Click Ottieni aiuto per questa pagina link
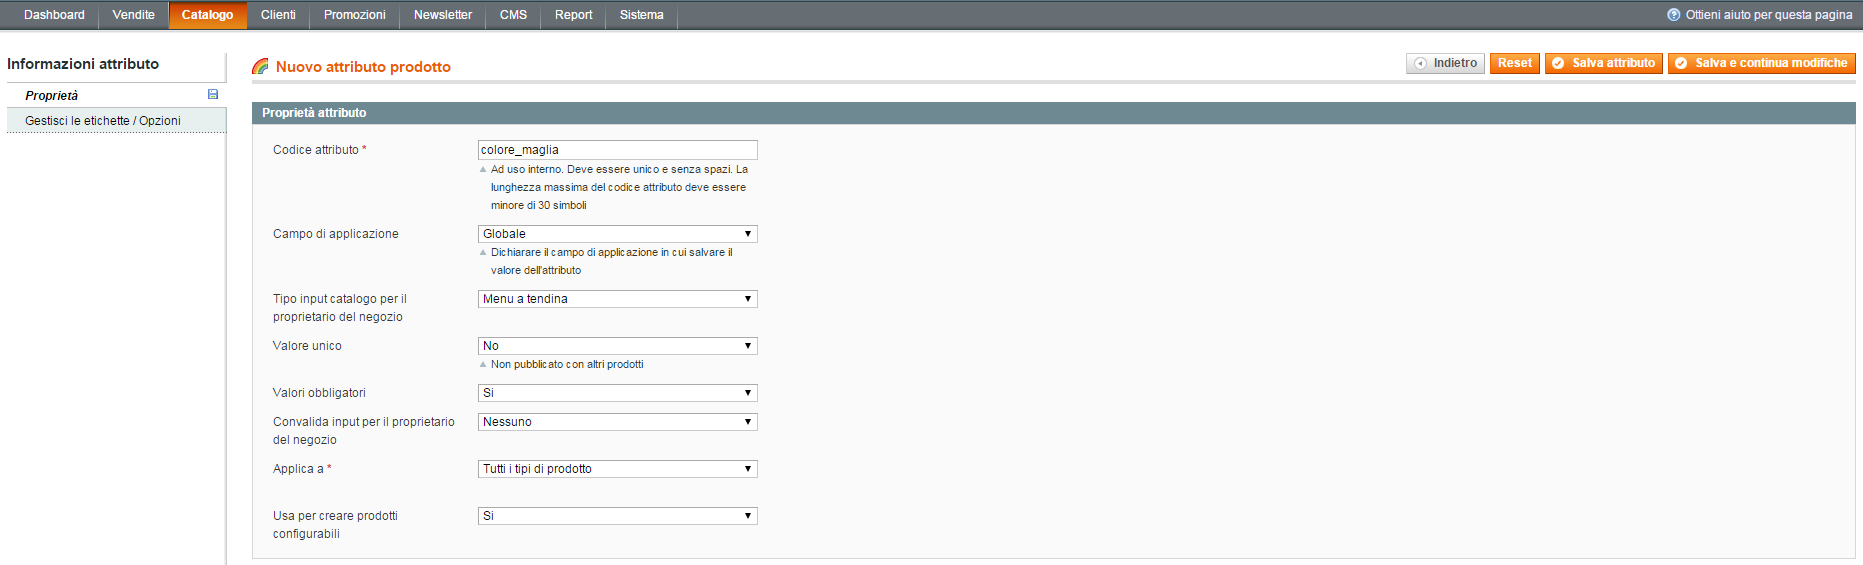 coord(1769,15)
